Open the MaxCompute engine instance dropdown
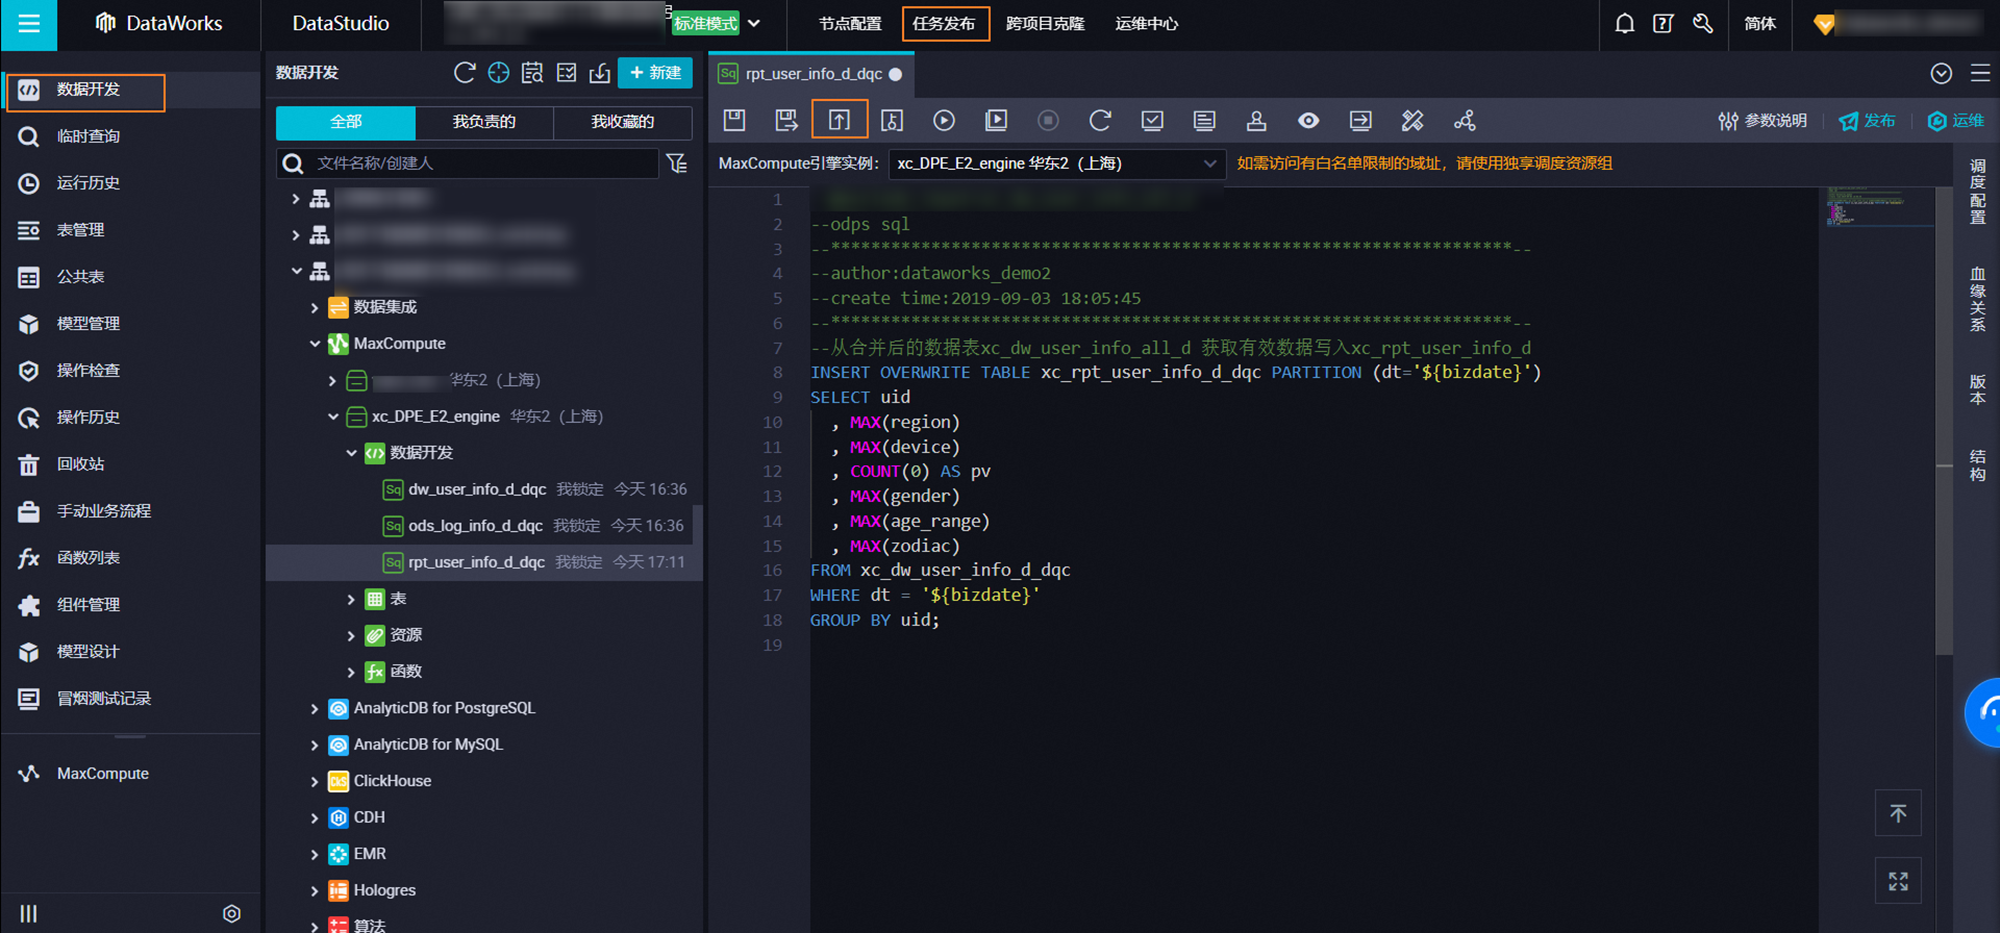The height and width of the screenshot is (933, 2000). (1056, 163)
